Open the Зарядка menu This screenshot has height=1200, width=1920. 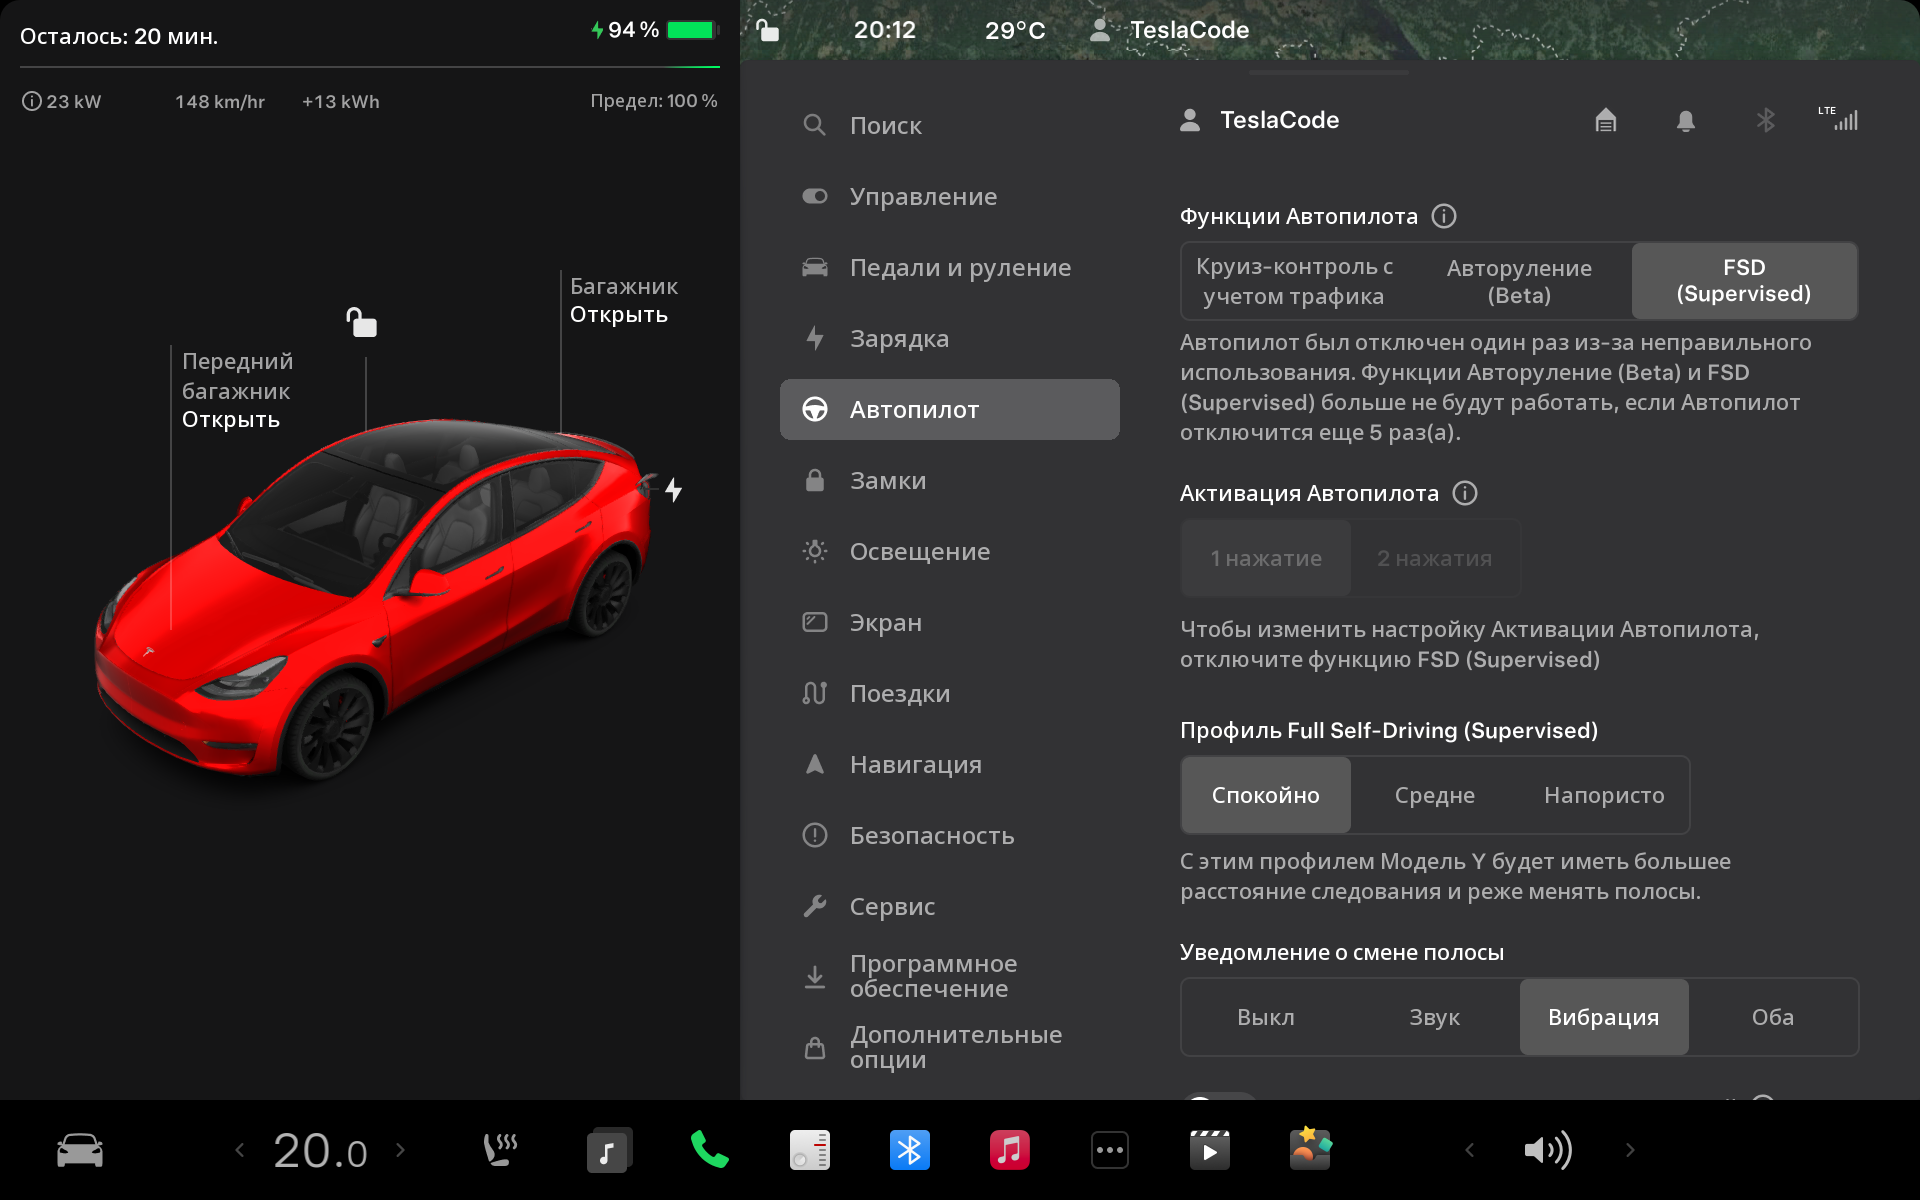(x=950, y=338)
